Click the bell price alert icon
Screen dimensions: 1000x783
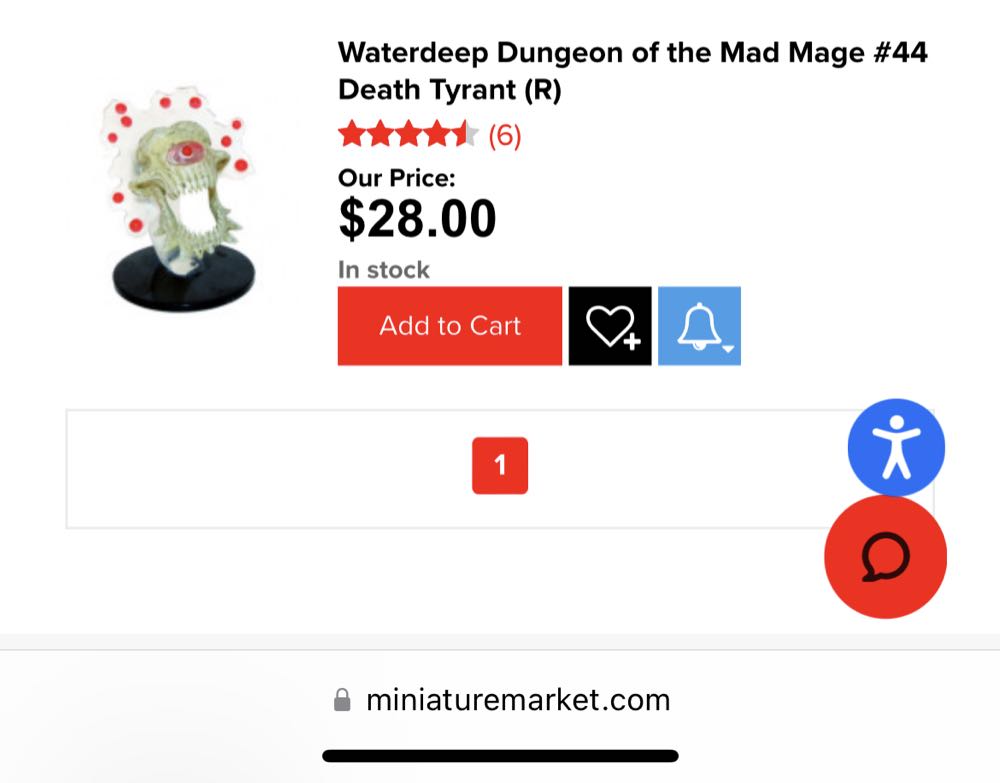[x=699, y=326]
